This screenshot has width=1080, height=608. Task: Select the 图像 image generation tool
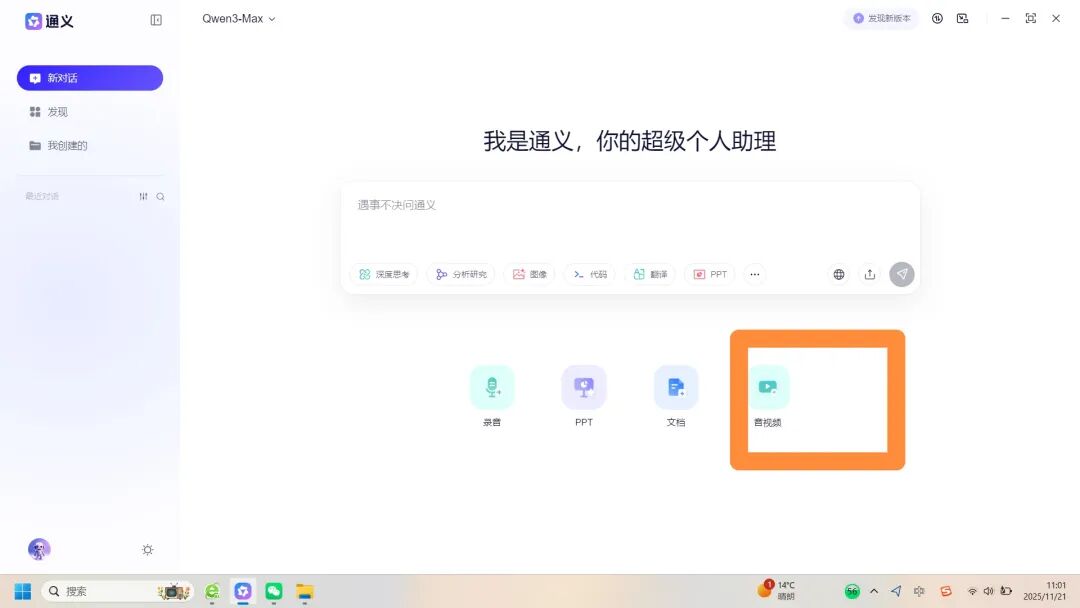point(528,273)
